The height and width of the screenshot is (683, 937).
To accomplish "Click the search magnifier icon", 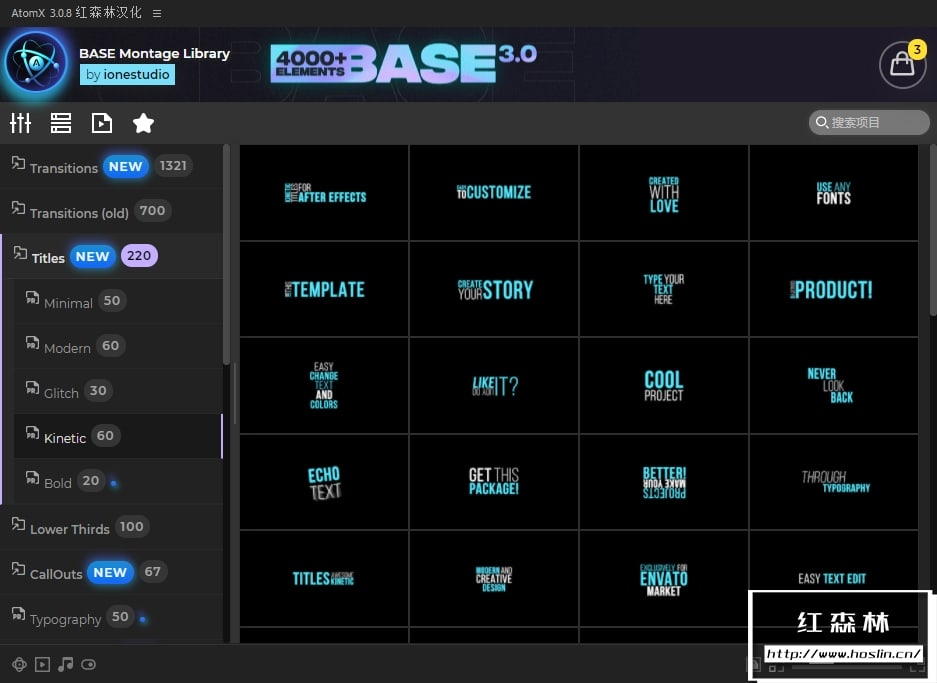I will 822,122.
